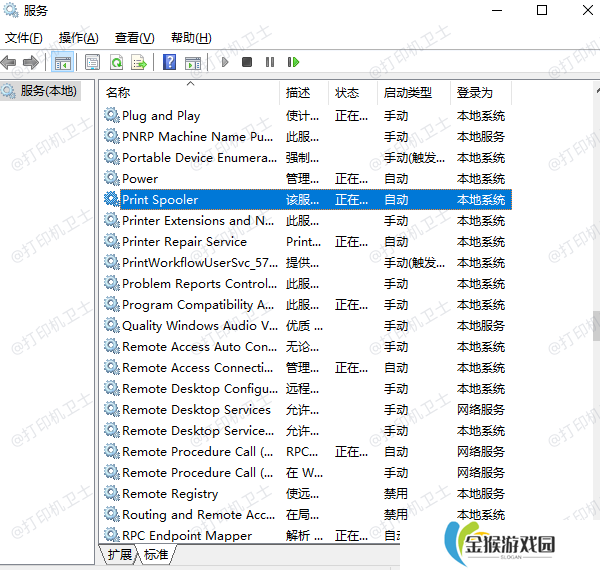Click 禁用 startup type of Remote Registry
Viewport: 600px width, 570px height.
tap(396, 493)
